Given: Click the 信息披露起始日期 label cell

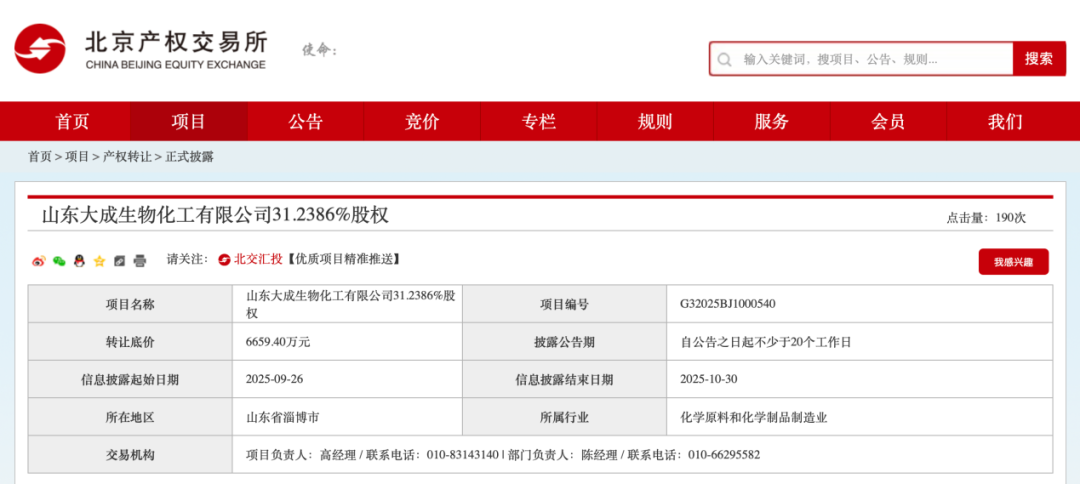Looking at the screenshot, I should click(x=130, y=379).
